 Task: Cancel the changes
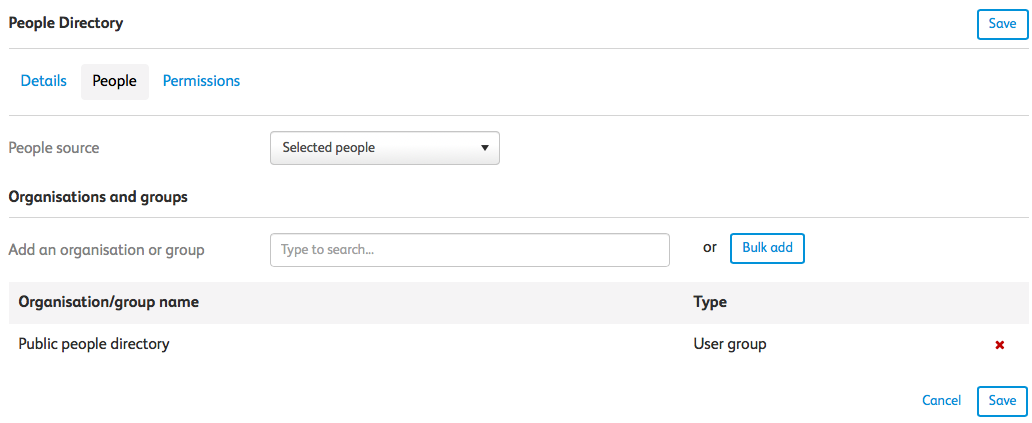tap(941, 401)
